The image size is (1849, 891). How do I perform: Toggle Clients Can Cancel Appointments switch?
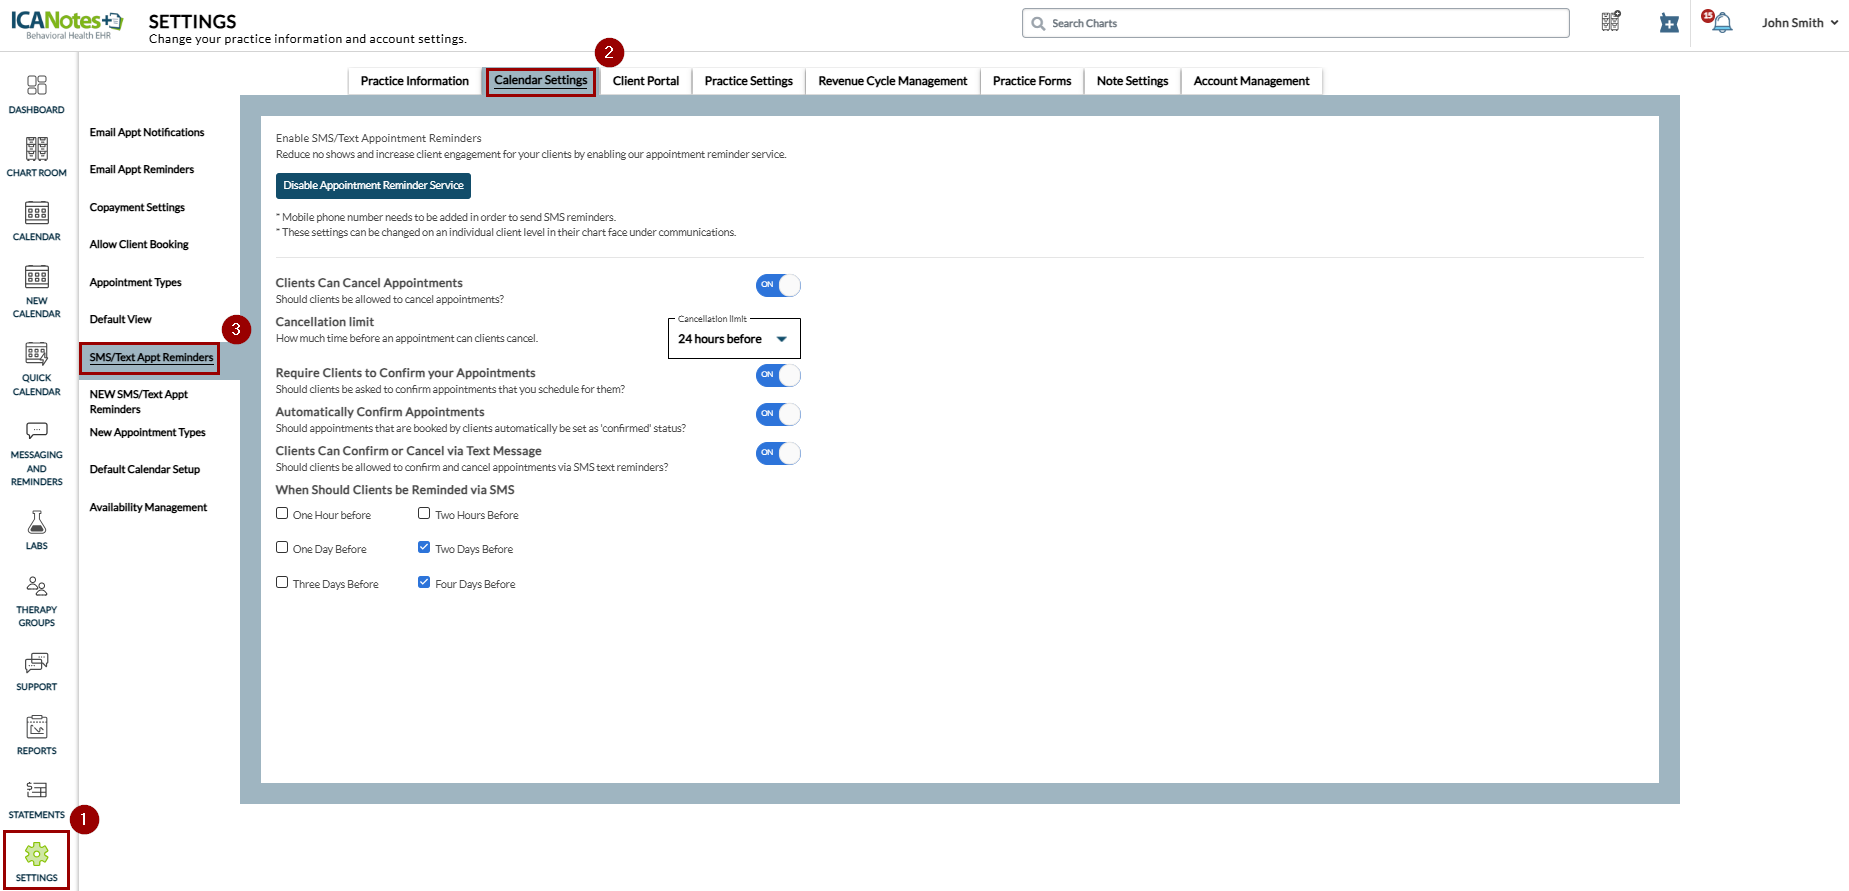(778, 285)
